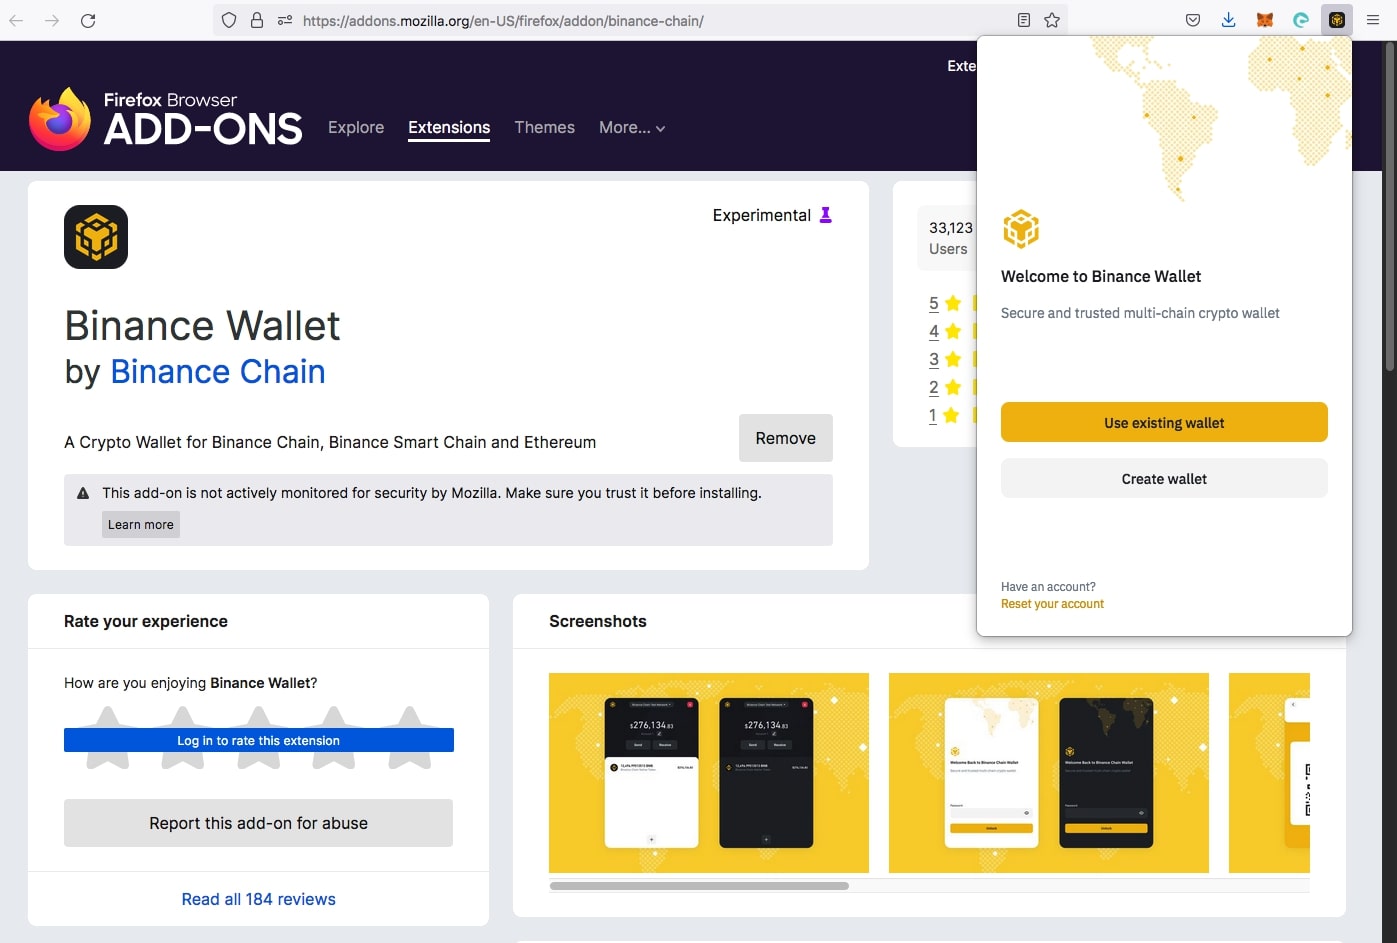Switch to the Themes section

click(x=544, y=127)
